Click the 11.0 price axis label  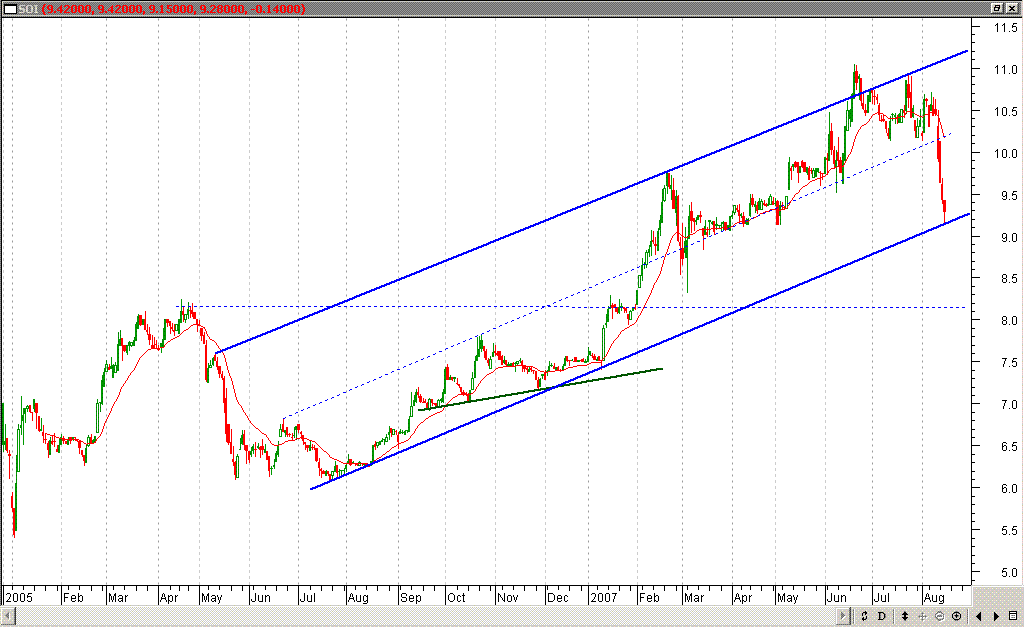1006,69
